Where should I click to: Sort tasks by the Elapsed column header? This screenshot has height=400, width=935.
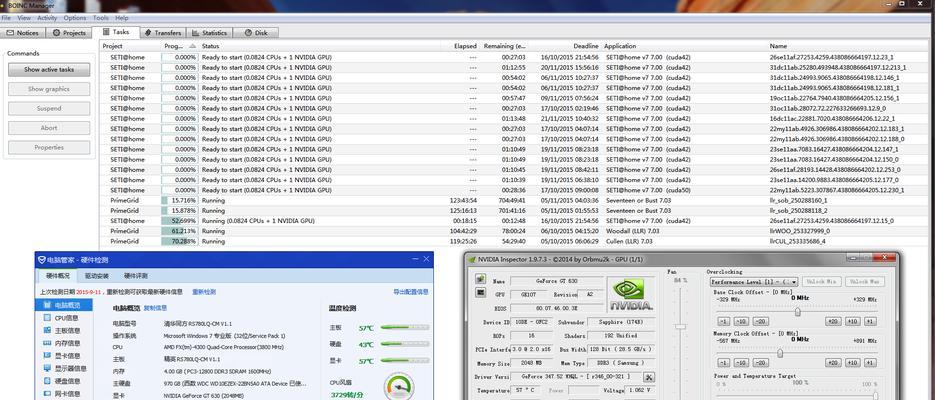(x=462, y=46)
